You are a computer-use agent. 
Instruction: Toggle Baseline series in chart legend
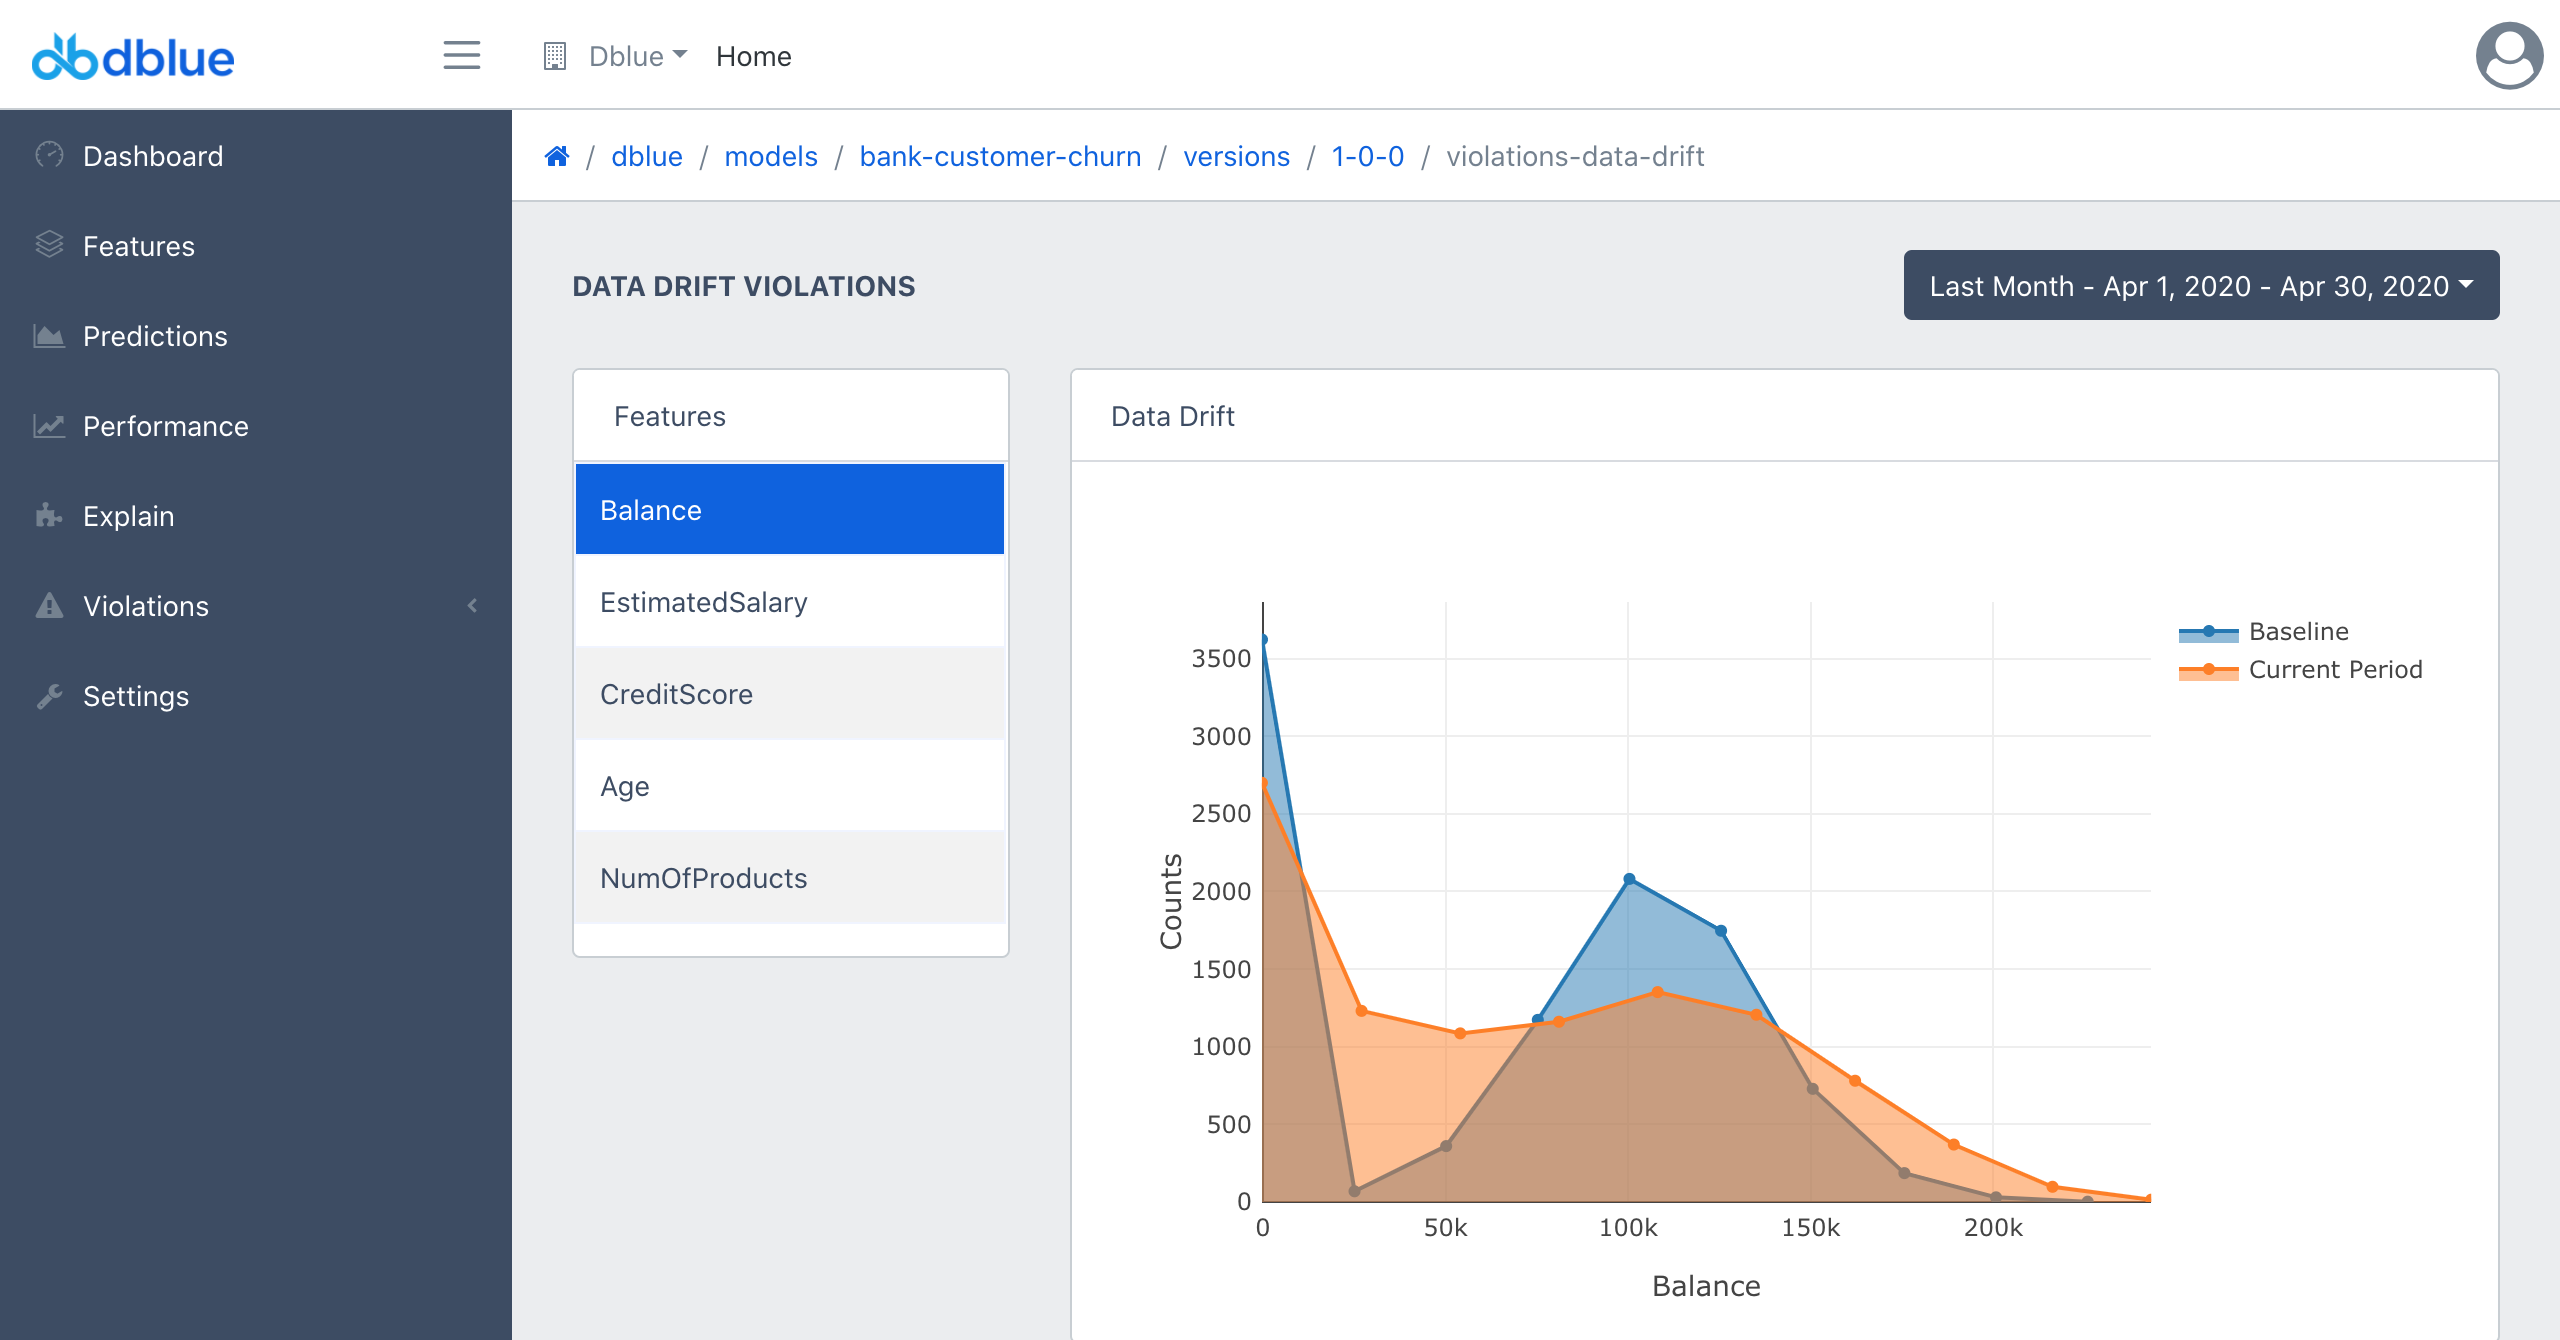[x=2297, y=632]
